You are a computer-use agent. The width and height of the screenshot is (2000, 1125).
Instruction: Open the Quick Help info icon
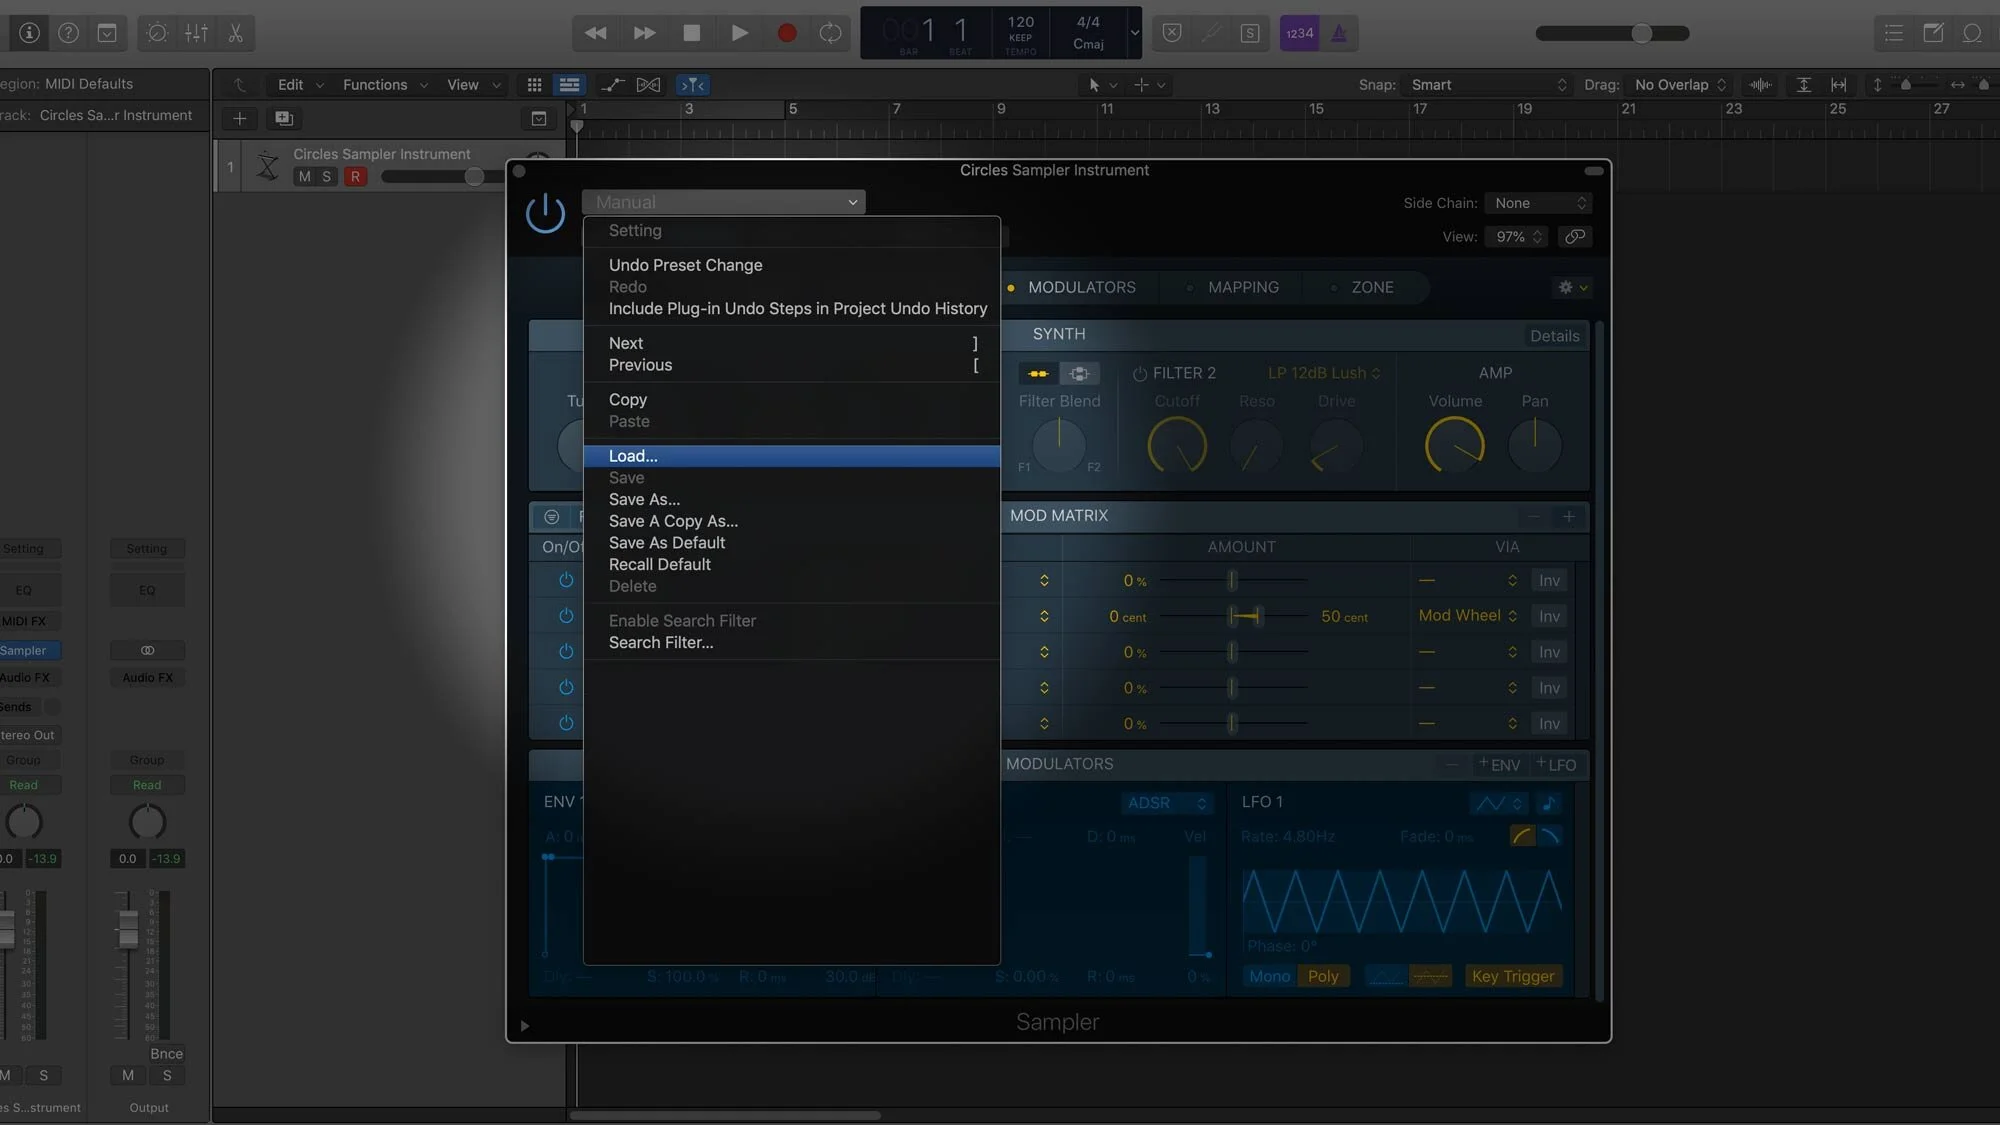(30, 33)
